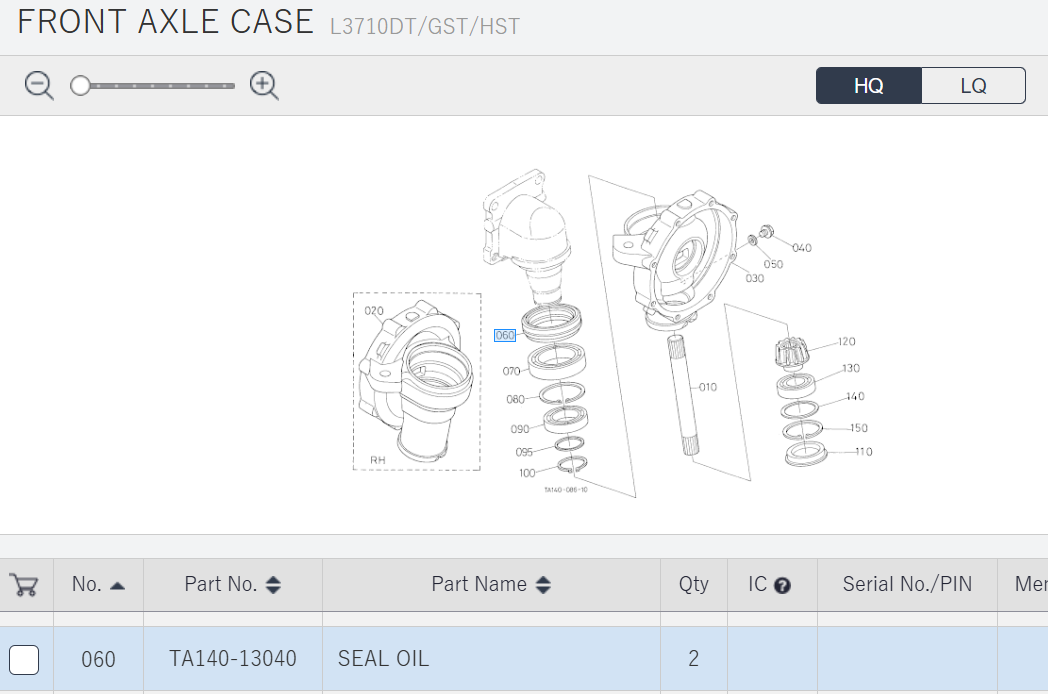1048x694 pixels.
Task: Click the Part Name sort arrows
Action: 543,585
